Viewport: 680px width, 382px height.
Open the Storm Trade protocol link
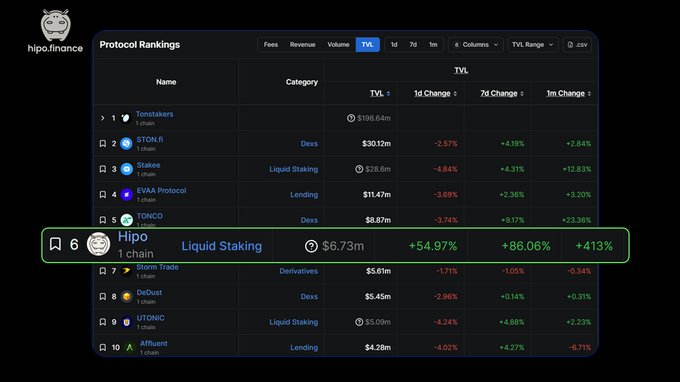(x=157, y=267)
